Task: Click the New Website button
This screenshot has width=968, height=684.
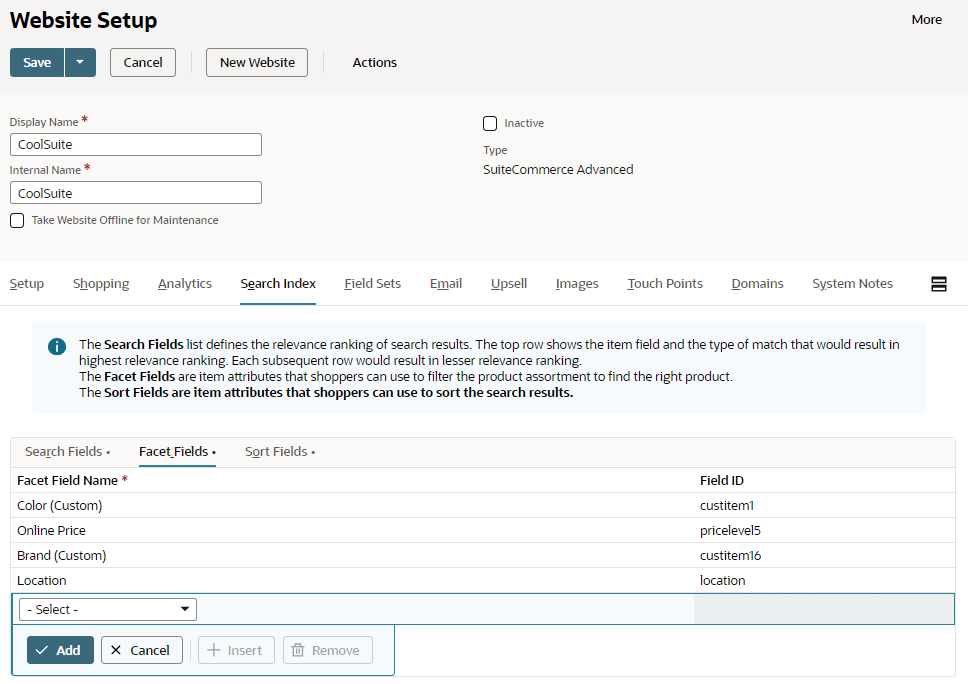Action: (257, 62)
